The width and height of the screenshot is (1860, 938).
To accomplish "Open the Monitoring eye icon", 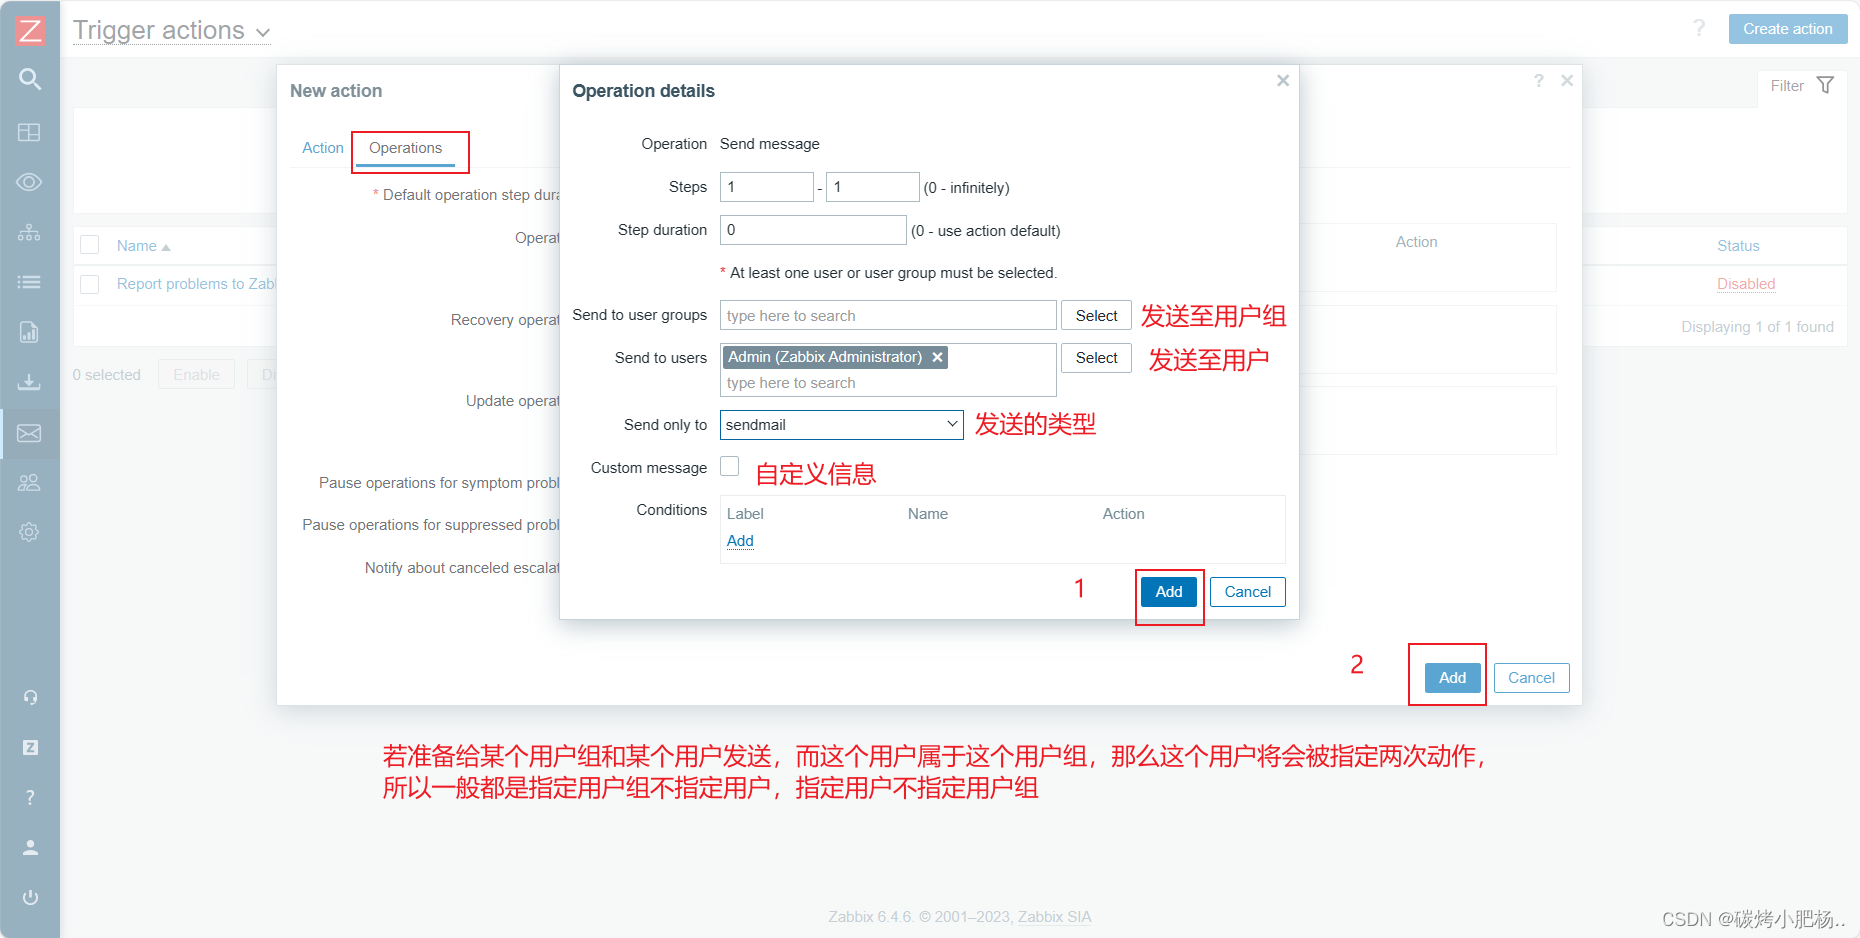I will click(x=30, y=182).
